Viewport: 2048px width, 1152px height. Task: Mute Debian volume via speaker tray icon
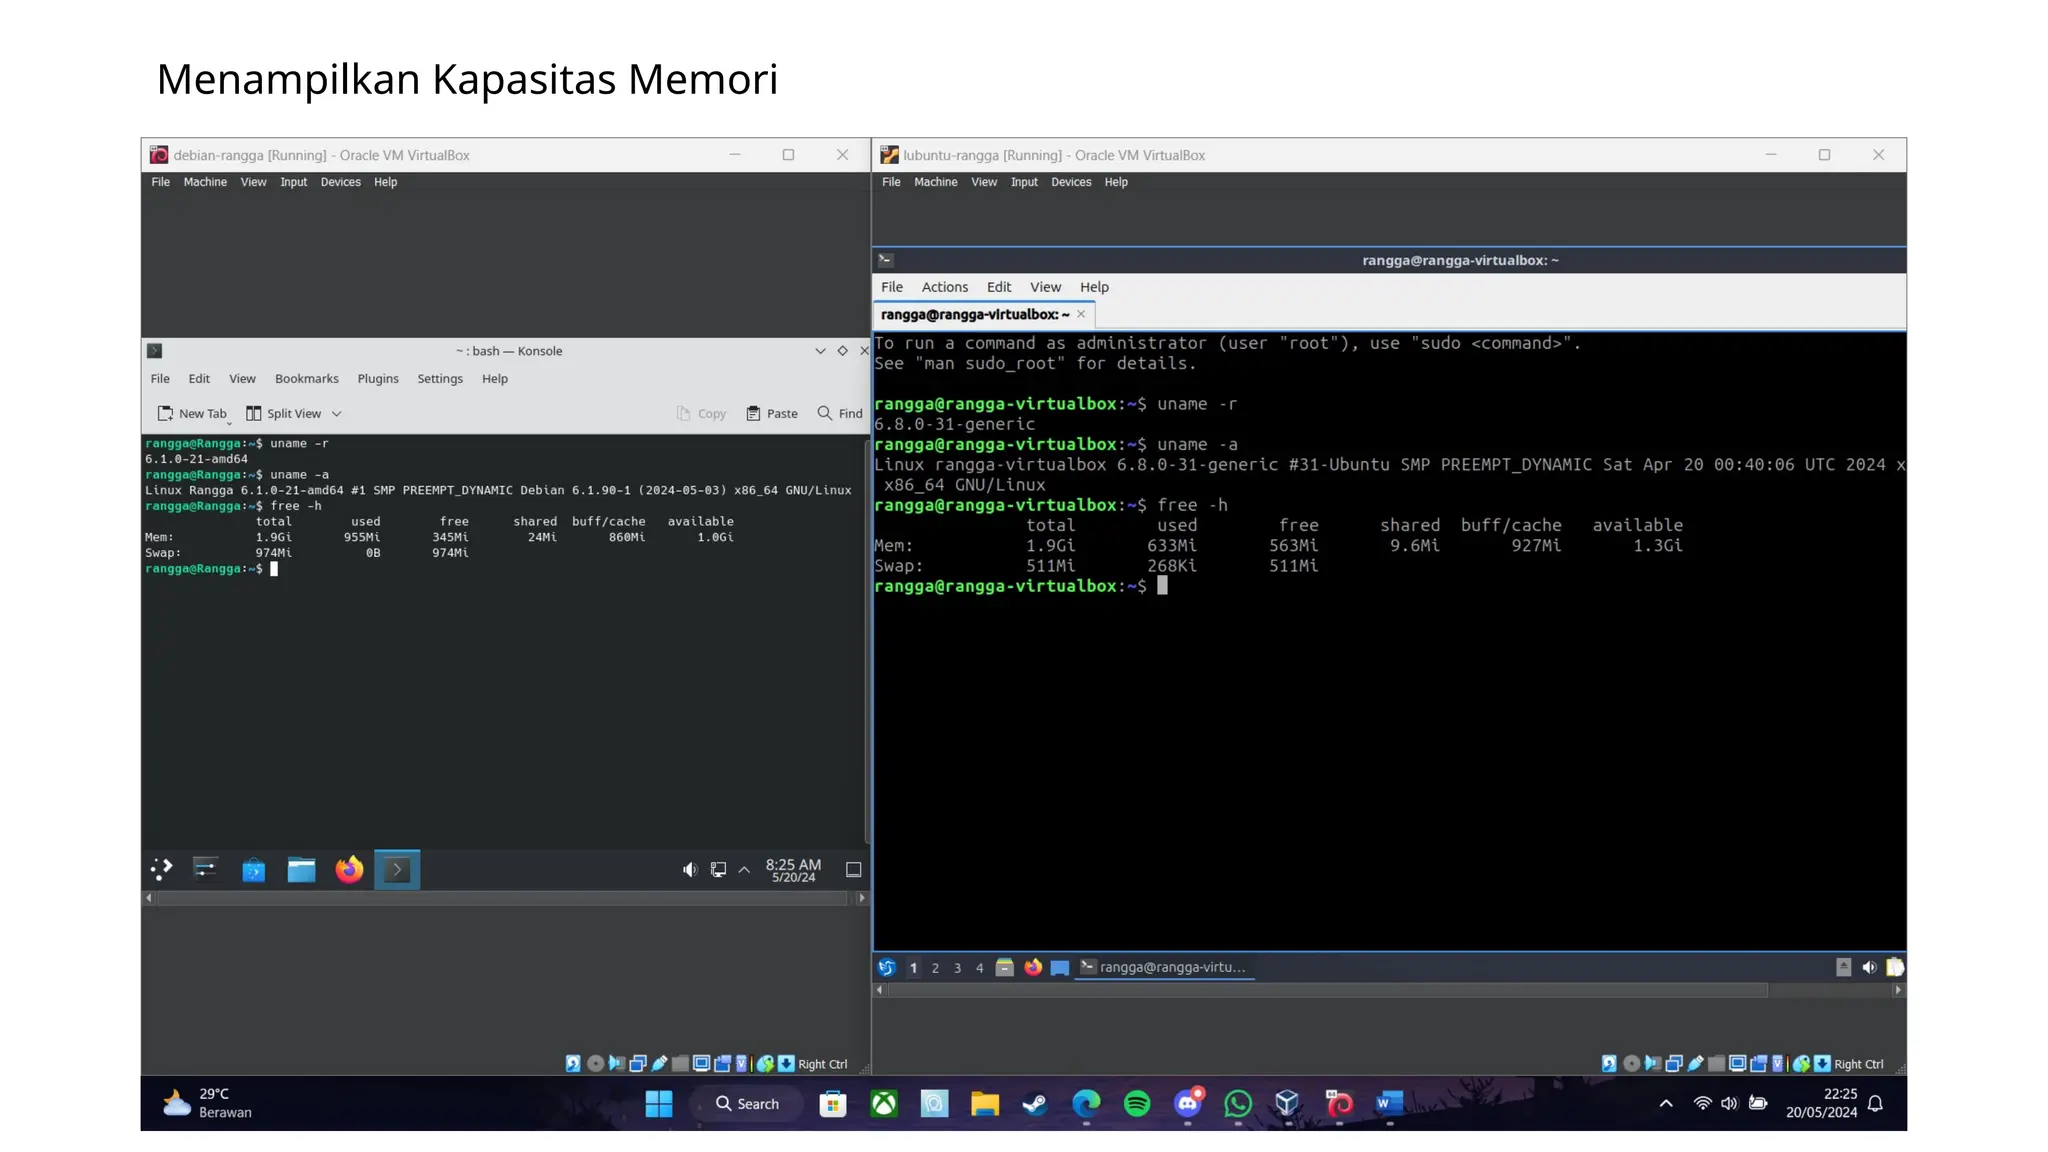pyautogui.click(x=690, y=870)
